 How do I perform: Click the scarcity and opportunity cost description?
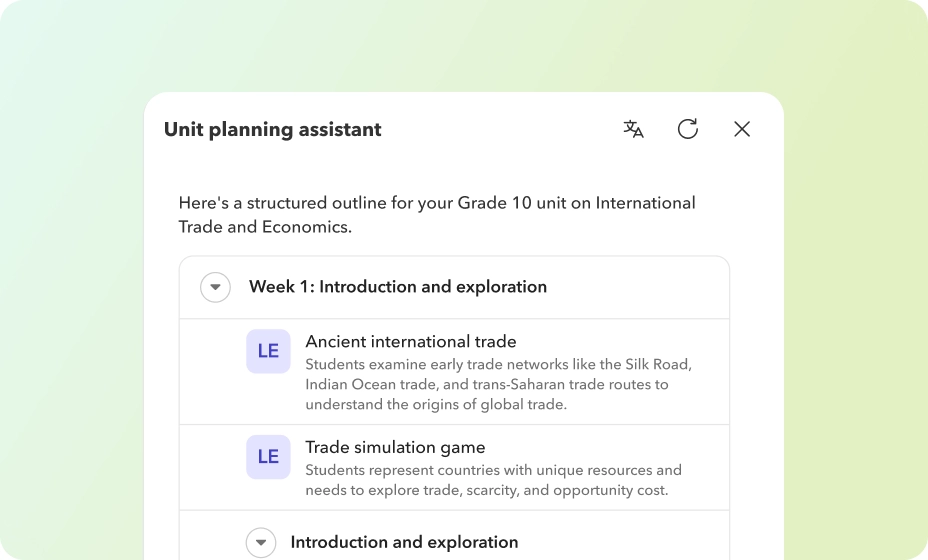(494, 480)
